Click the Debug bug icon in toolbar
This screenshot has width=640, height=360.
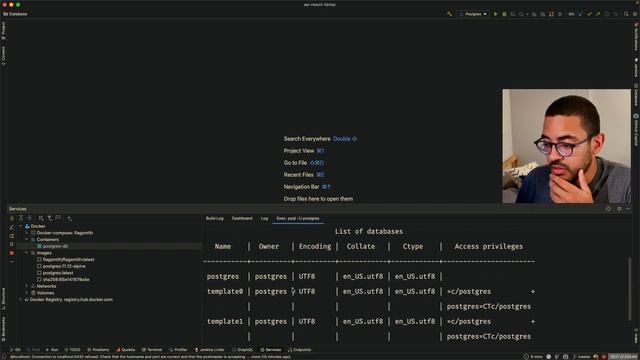(x=504, y=14)
